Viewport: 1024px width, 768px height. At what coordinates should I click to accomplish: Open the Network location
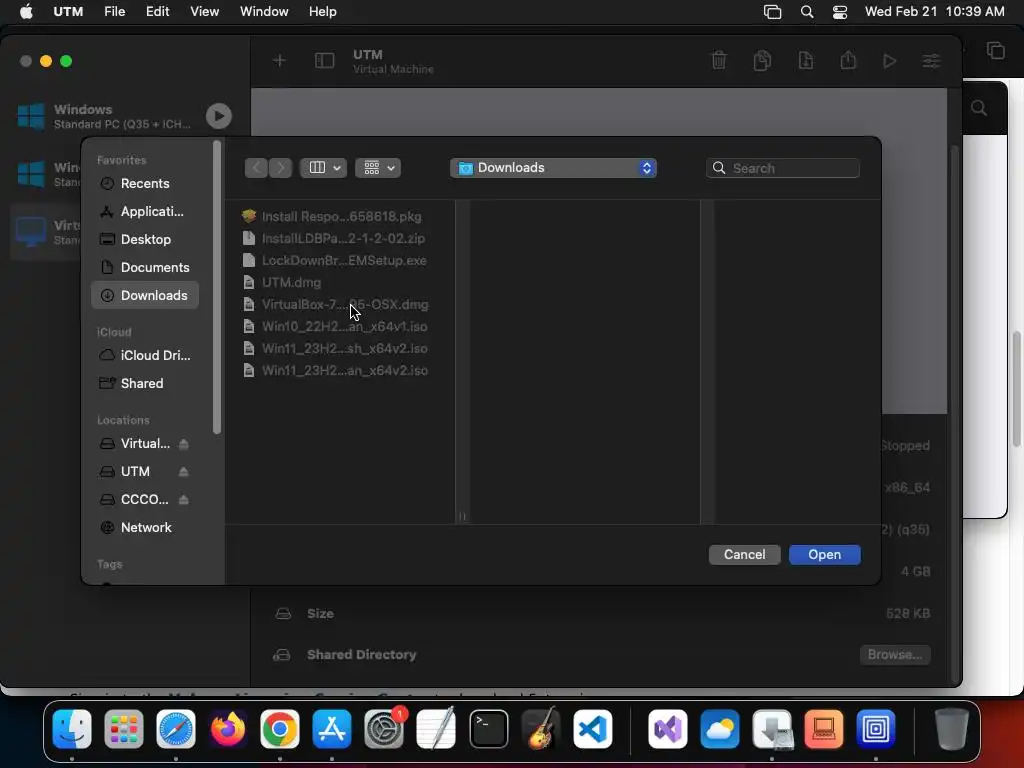144,528
